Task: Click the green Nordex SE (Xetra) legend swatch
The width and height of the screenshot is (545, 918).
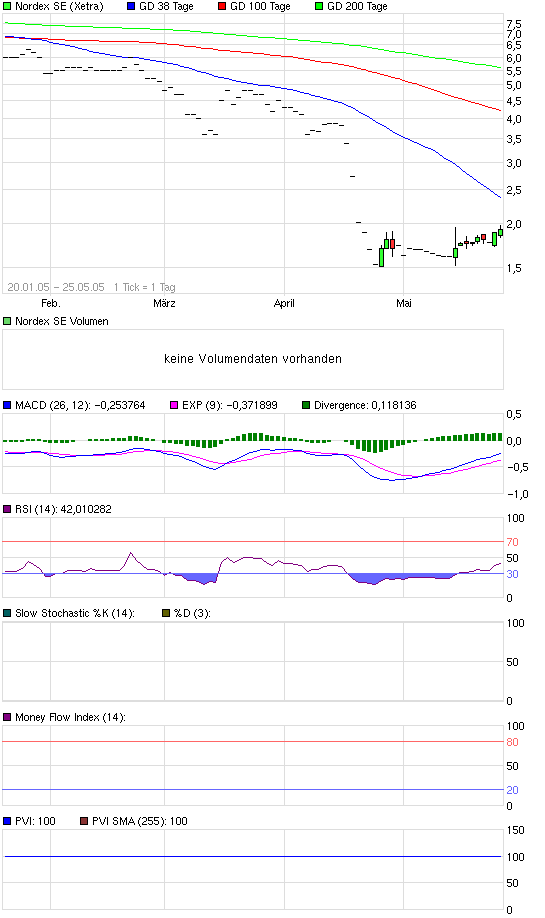Action: tap(7, 6)
